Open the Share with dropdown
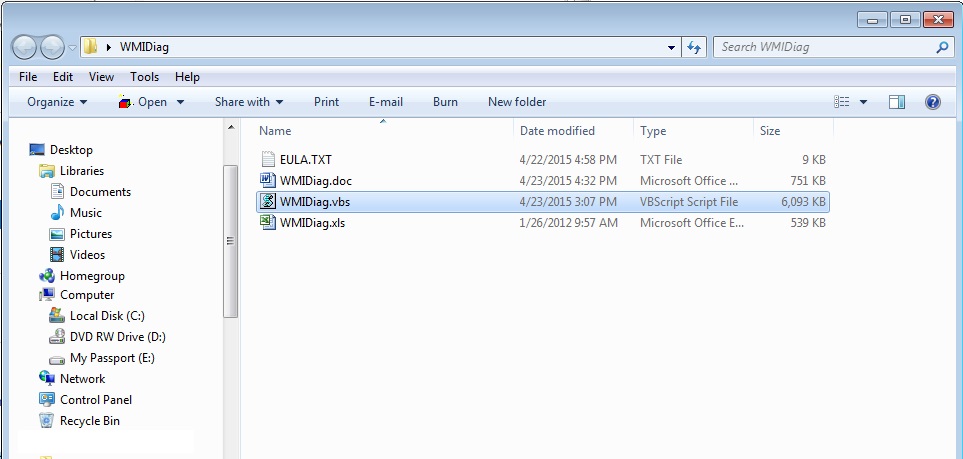This screenshot has height=459, width=963. (x=249, y=102)
